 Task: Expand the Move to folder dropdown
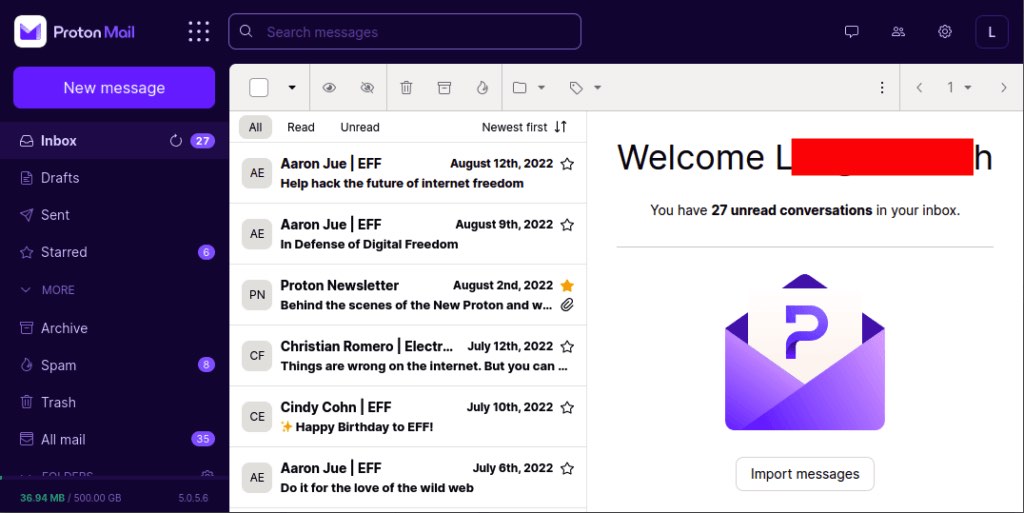(528, 88)
